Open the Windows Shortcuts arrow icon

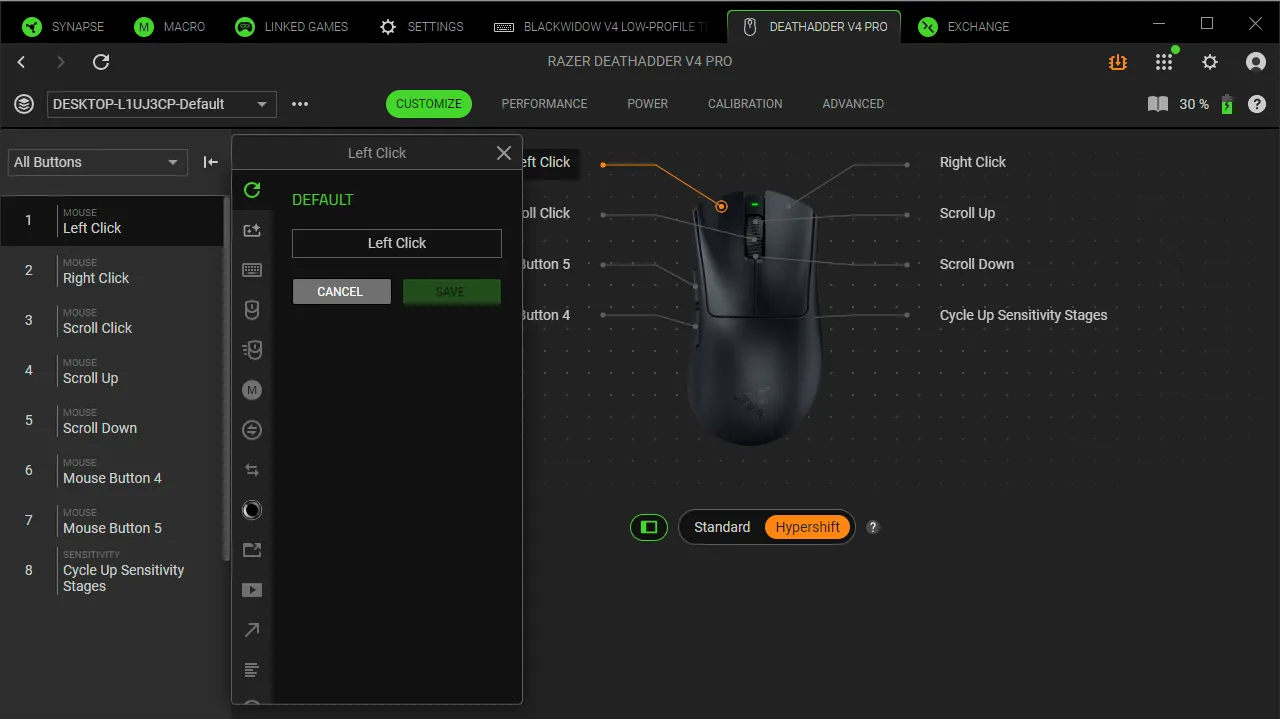tap(252, 630)
